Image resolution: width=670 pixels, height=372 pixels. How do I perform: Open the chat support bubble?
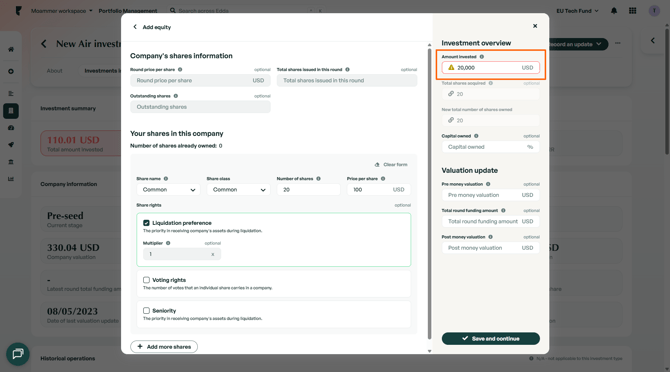point(18,354)
